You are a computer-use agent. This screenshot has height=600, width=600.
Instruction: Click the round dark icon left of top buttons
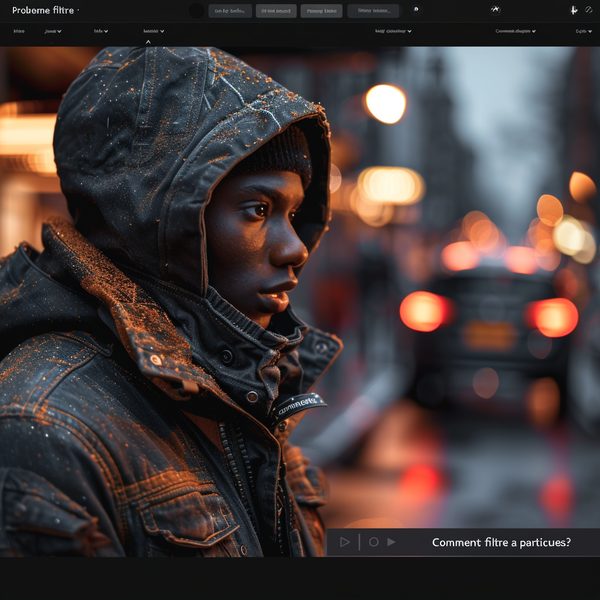[x=196, y=10]
